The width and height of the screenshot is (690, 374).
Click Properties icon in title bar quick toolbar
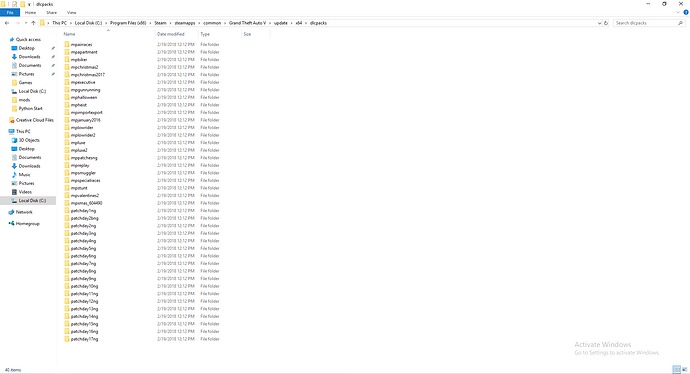click(x=14, y=4)
